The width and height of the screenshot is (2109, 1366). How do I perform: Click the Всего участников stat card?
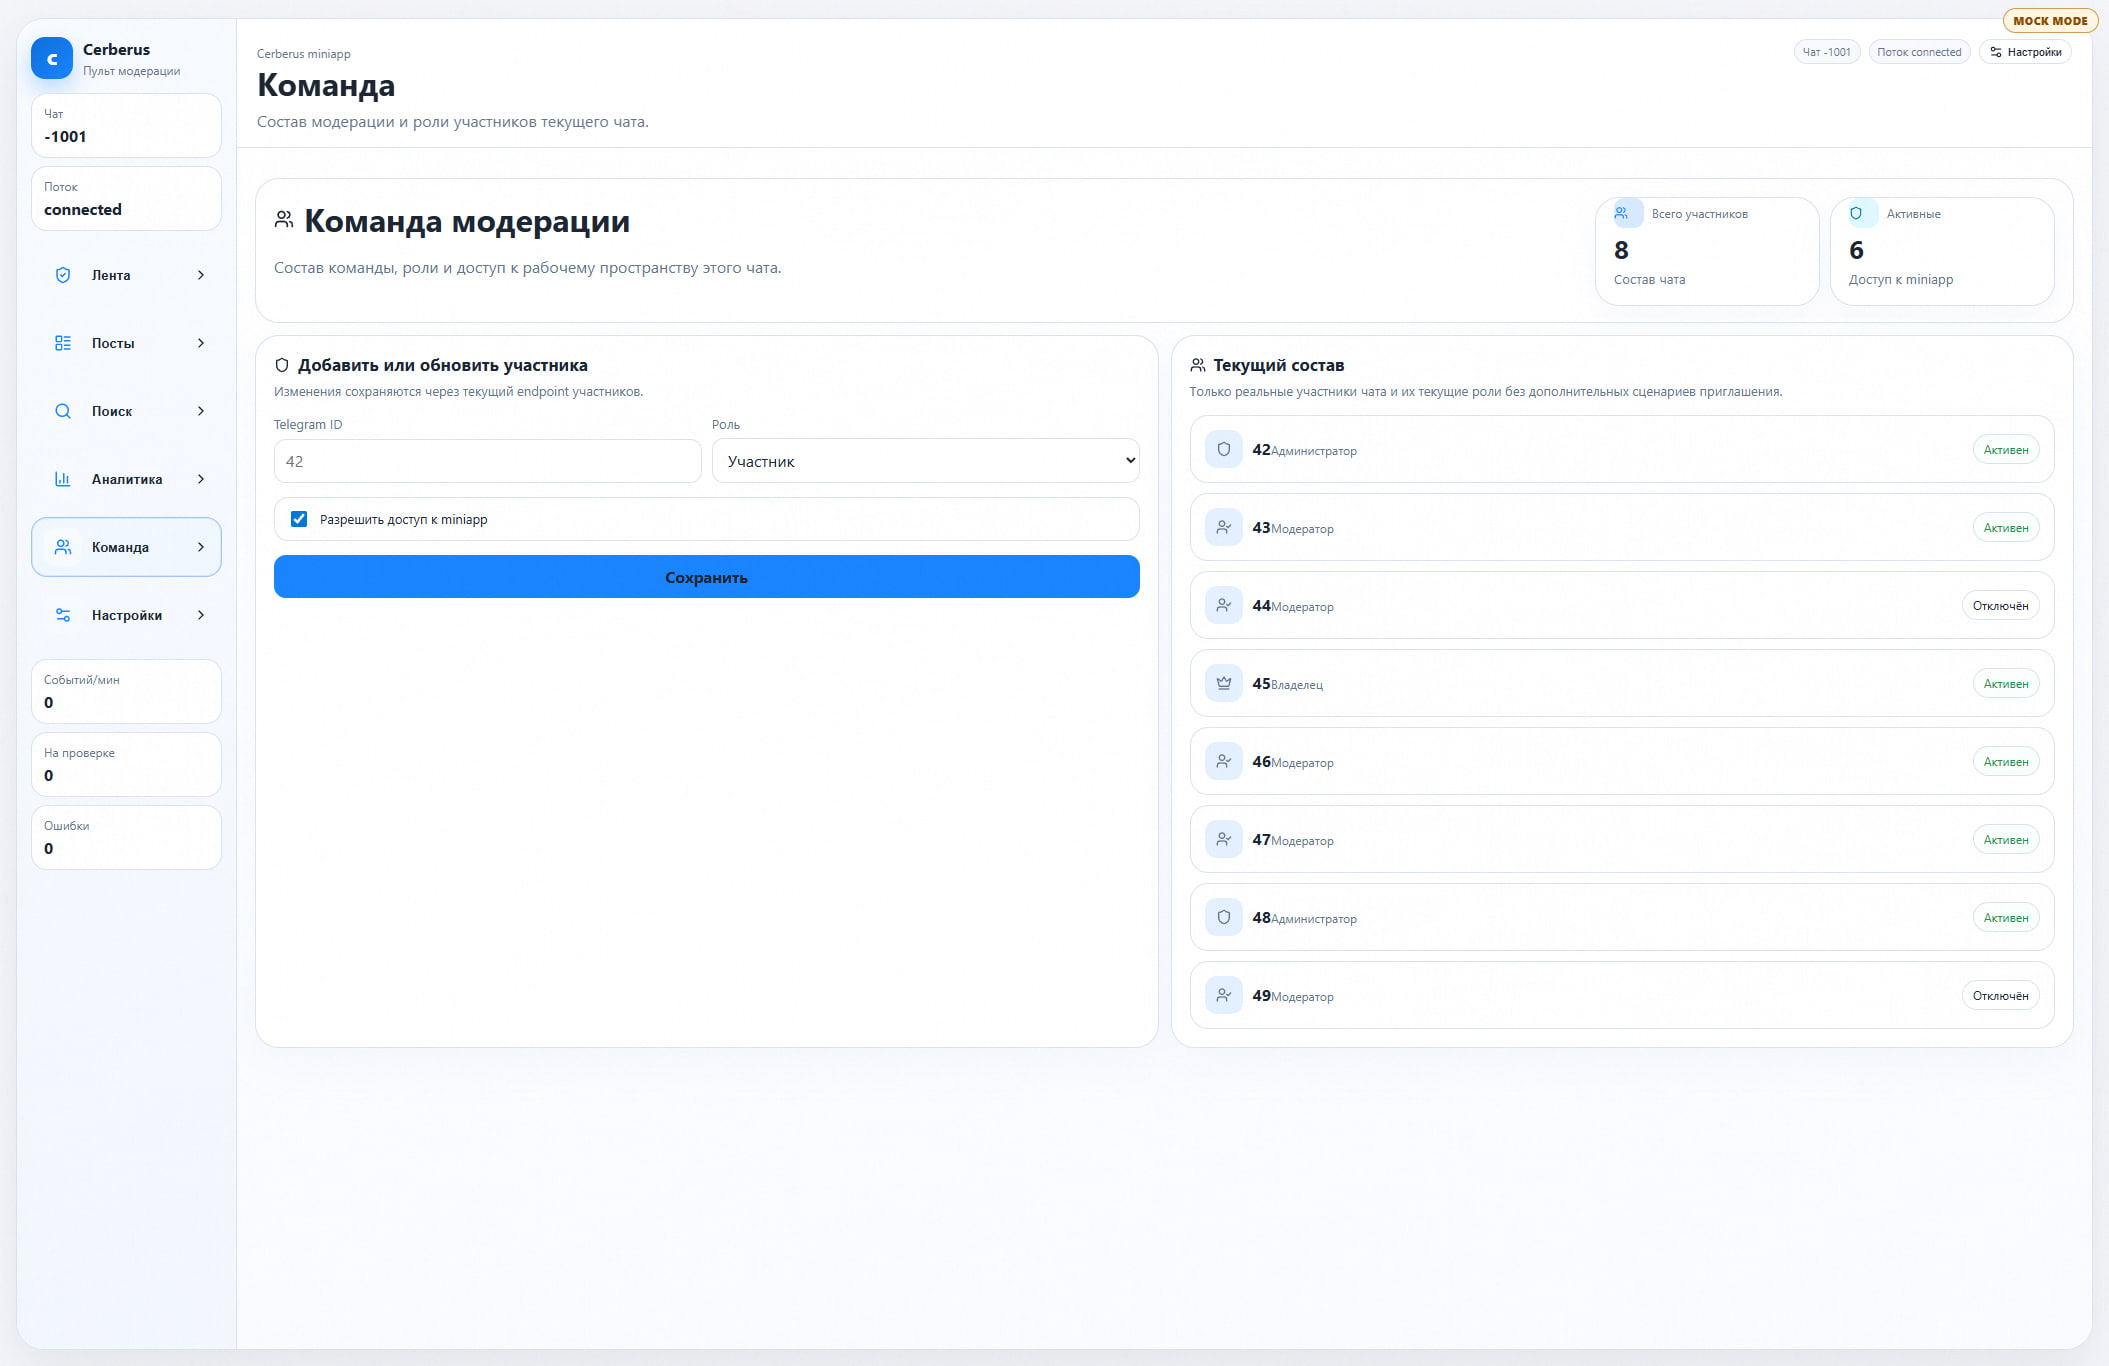point(1706,251)
